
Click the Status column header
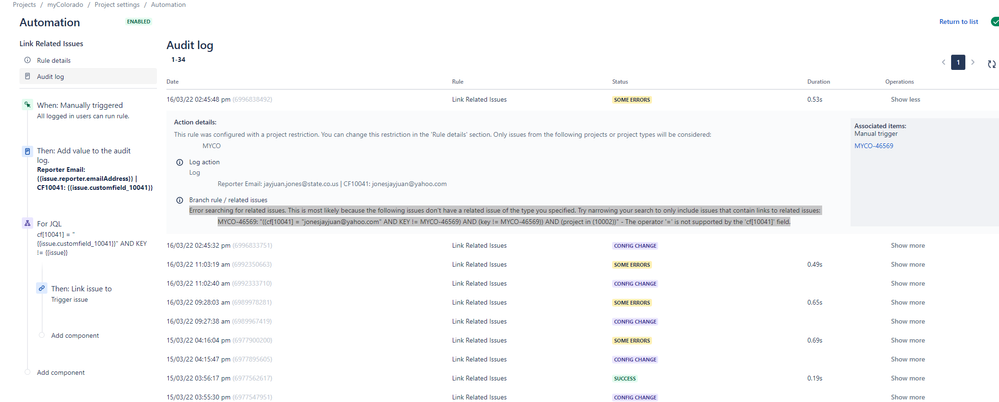pos(620,82)
